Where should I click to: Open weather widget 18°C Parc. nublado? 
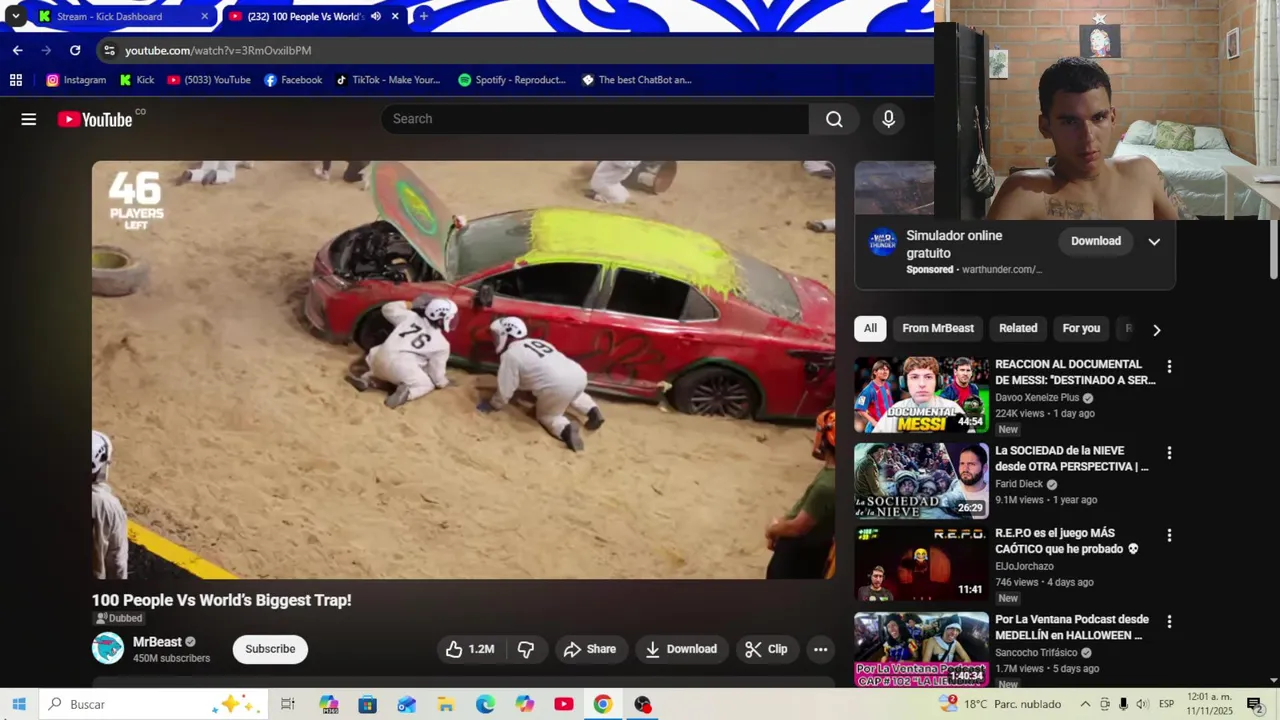tap(1000, 704)
